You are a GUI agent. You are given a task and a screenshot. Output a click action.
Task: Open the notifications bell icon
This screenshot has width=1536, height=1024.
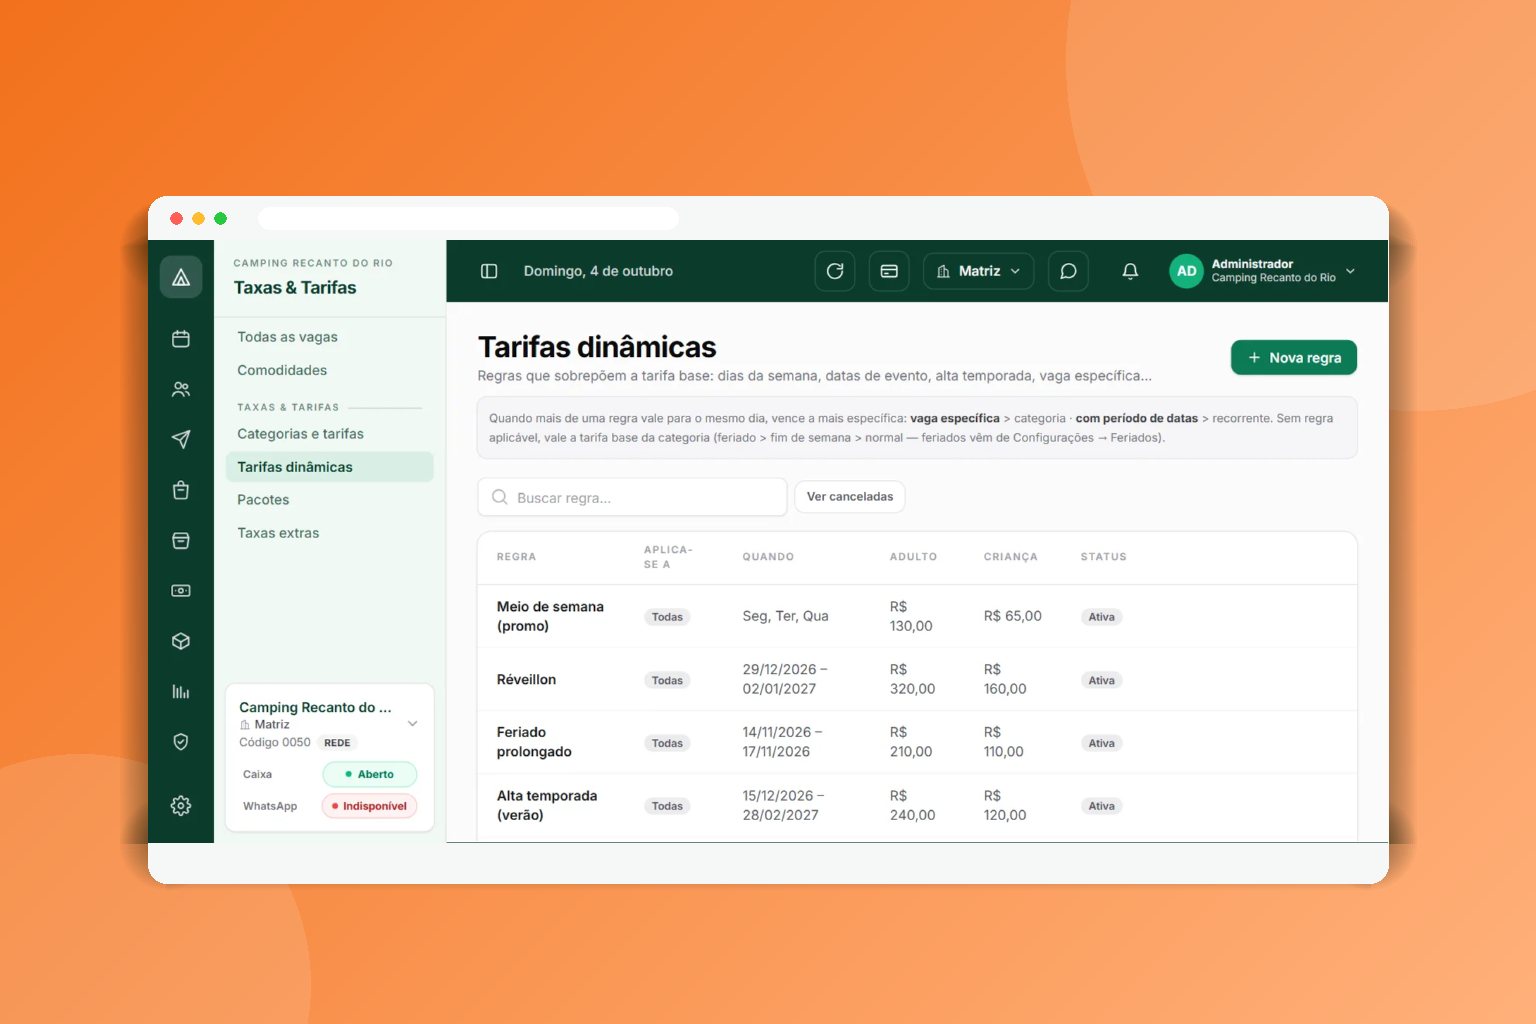[1130, 271]
